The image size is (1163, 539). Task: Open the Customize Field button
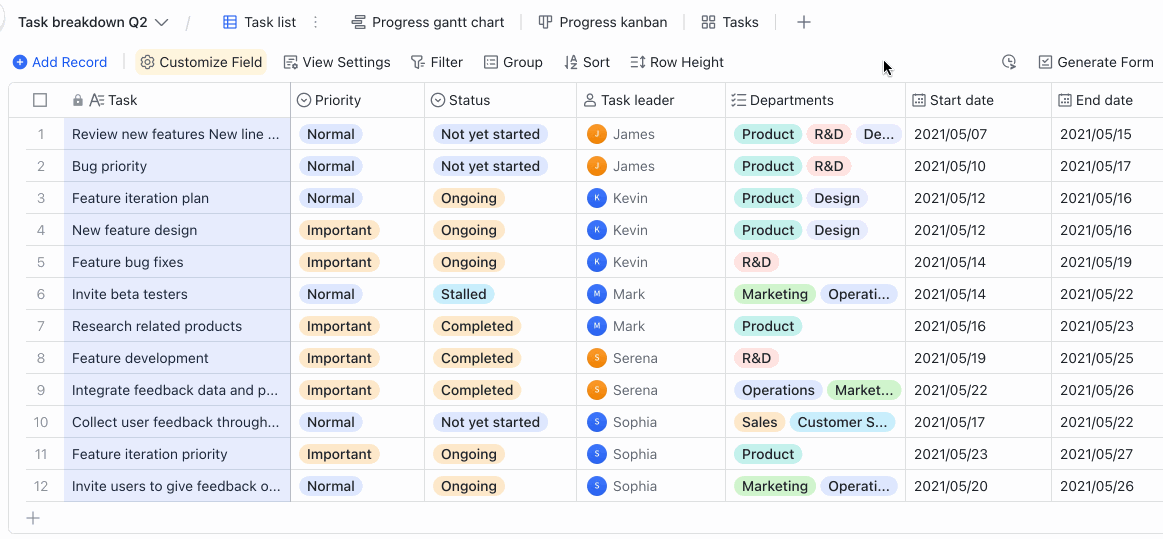tap(201, 62)
